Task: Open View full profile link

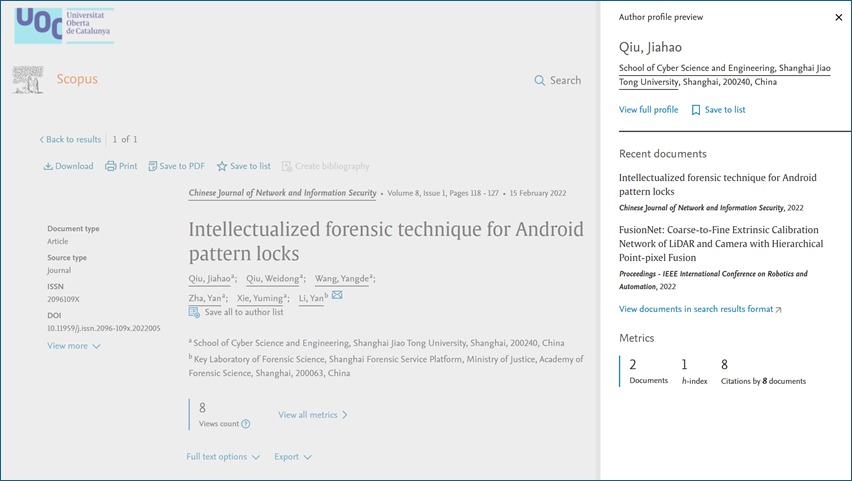Action: (648, 110)
